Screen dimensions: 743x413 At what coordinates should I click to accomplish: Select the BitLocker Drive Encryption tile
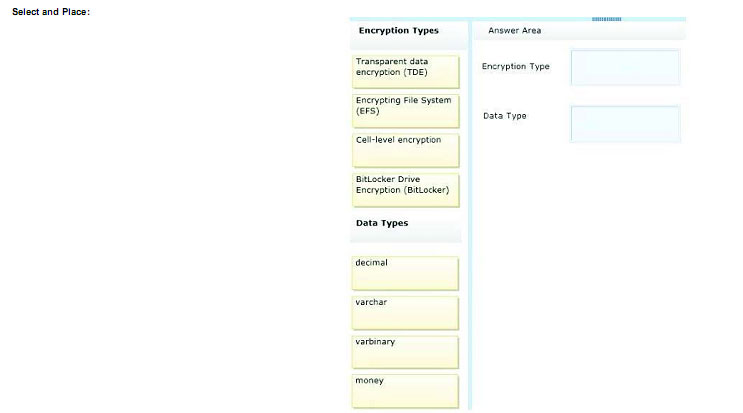pos(406,189)
